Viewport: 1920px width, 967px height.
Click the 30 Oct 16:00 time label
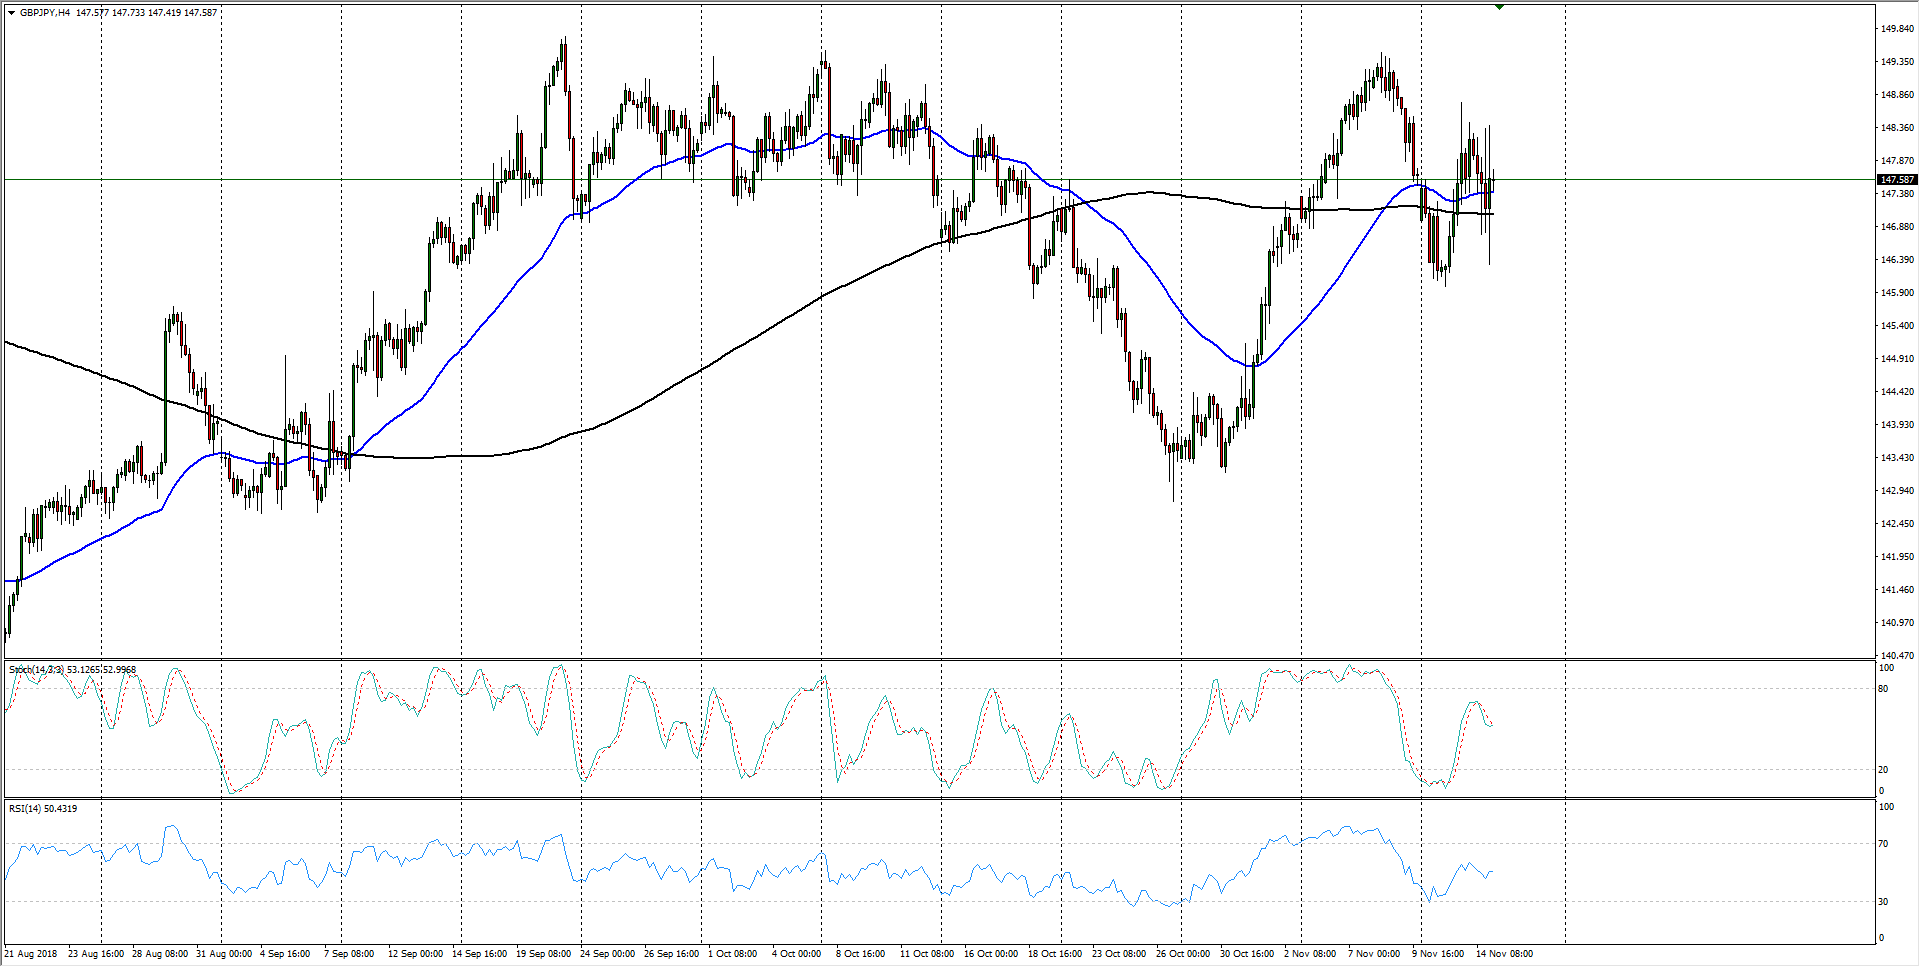(x=1246, y=954)
